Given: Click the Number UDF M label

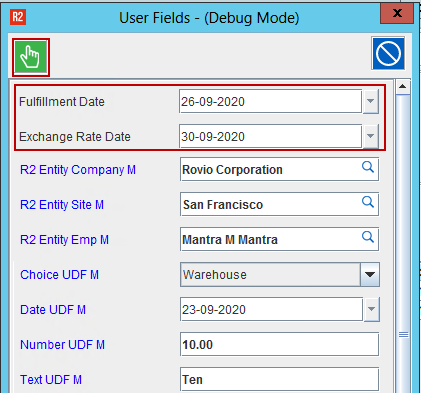Looking at the screenshot, I should [x=62, y=345].
